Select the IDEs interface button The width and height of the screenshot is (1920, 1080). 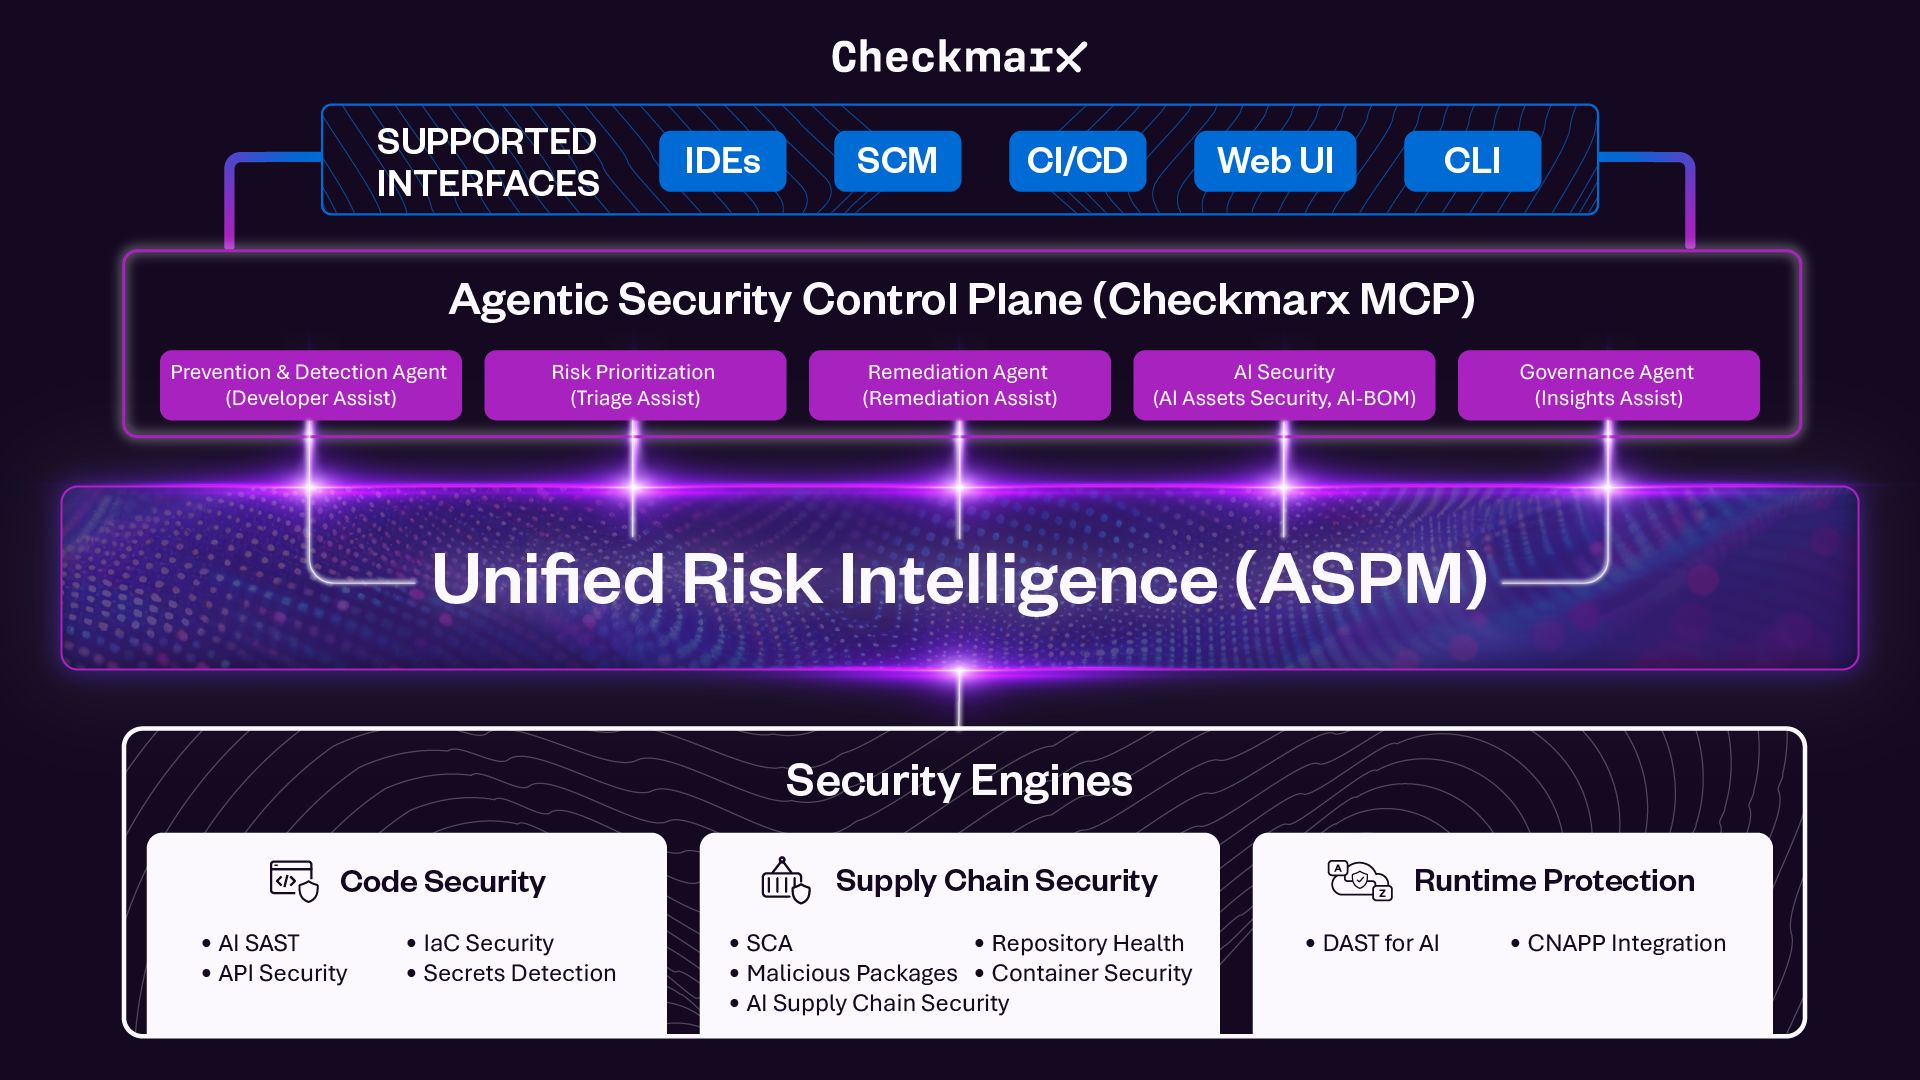click(x=722, y=161)
